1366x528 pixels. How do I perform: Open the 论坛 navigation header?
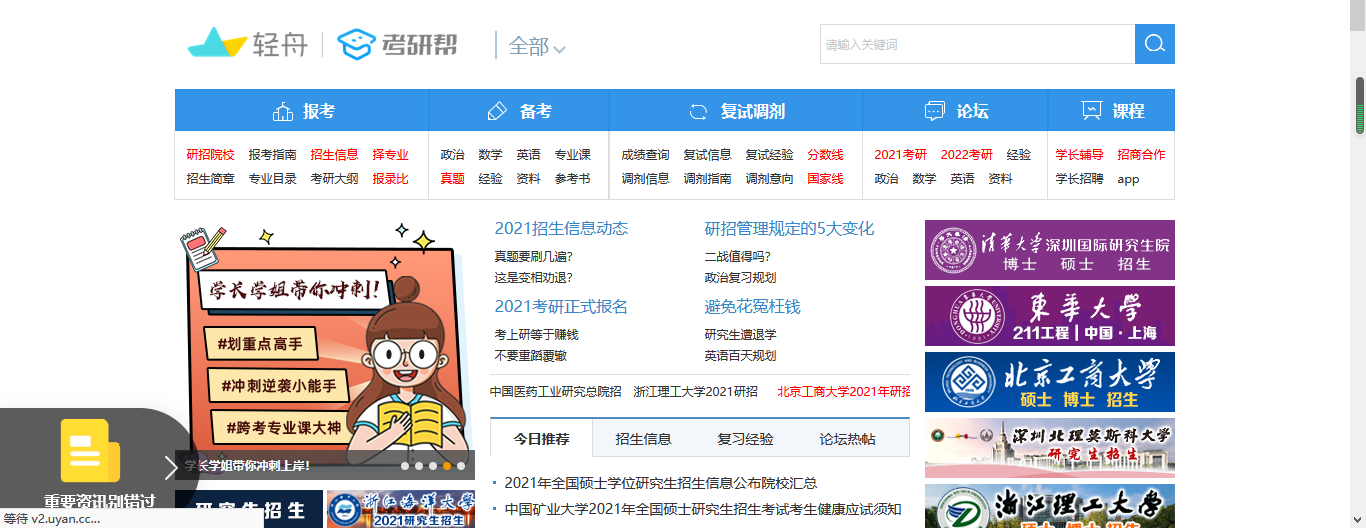click(955, 111)
